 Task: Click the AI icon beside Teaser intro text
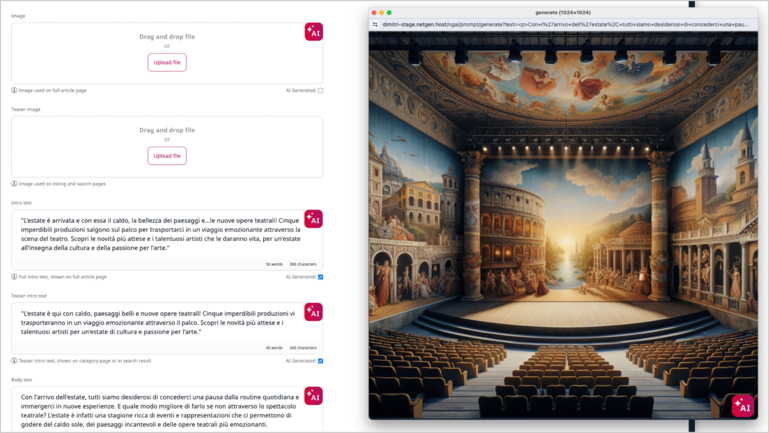coord(313,313)
